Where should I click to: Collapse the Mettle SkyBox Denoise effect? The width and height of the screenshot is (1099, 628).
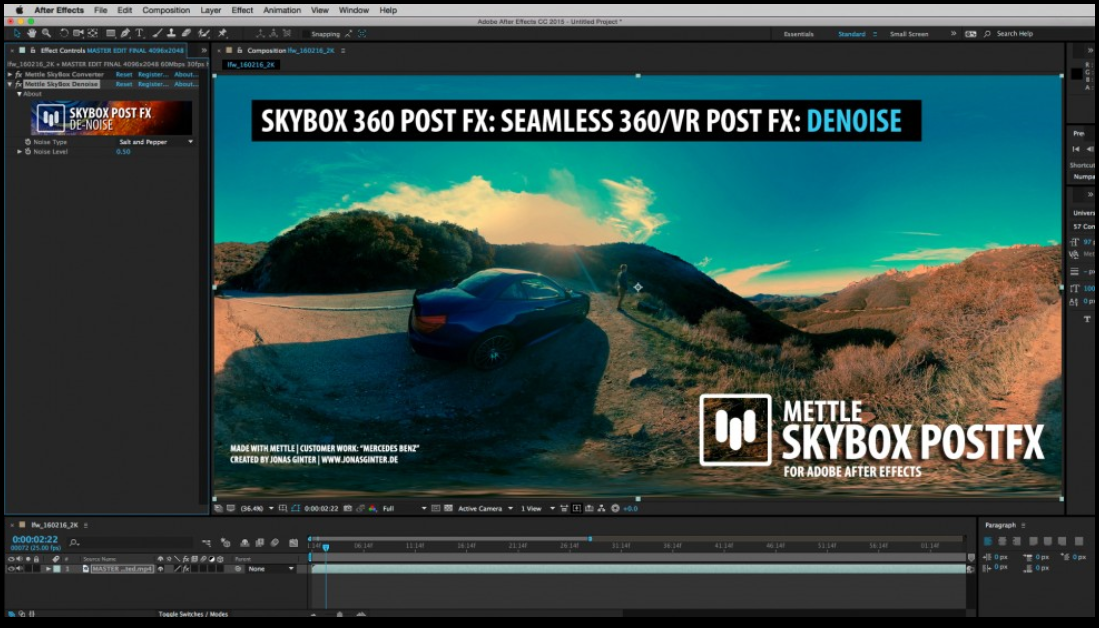tap(10, 84)
